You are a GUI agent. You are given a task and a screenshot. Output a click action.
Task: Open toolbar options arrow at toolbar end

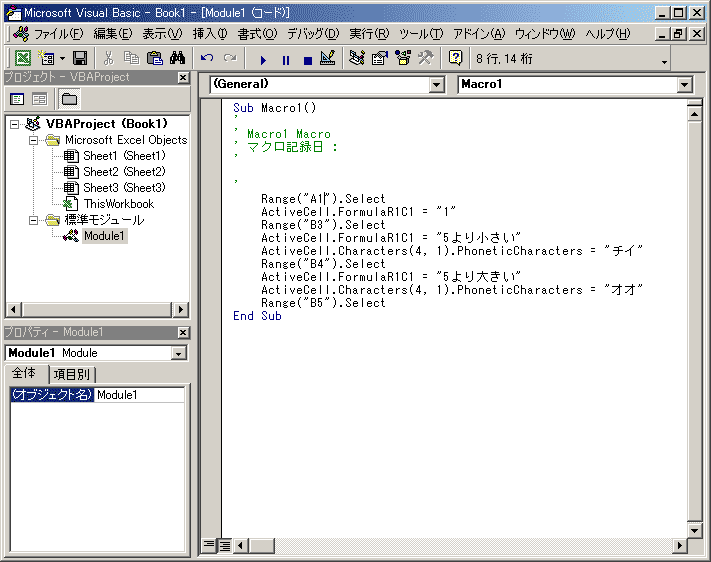[x=664, y=62]
